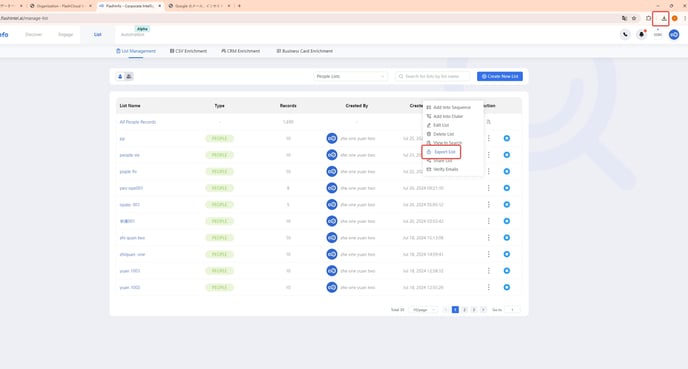Open the browser extensions puzzle icon

pos(649,18)
